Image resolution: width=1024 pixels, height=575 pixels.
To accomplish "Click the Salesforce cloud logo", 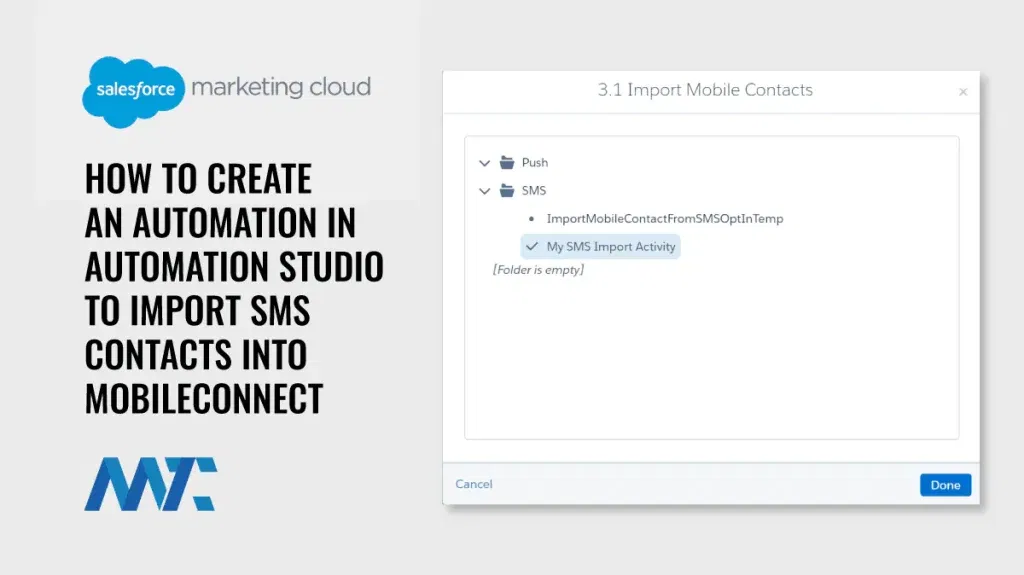I will coord(134,91).
